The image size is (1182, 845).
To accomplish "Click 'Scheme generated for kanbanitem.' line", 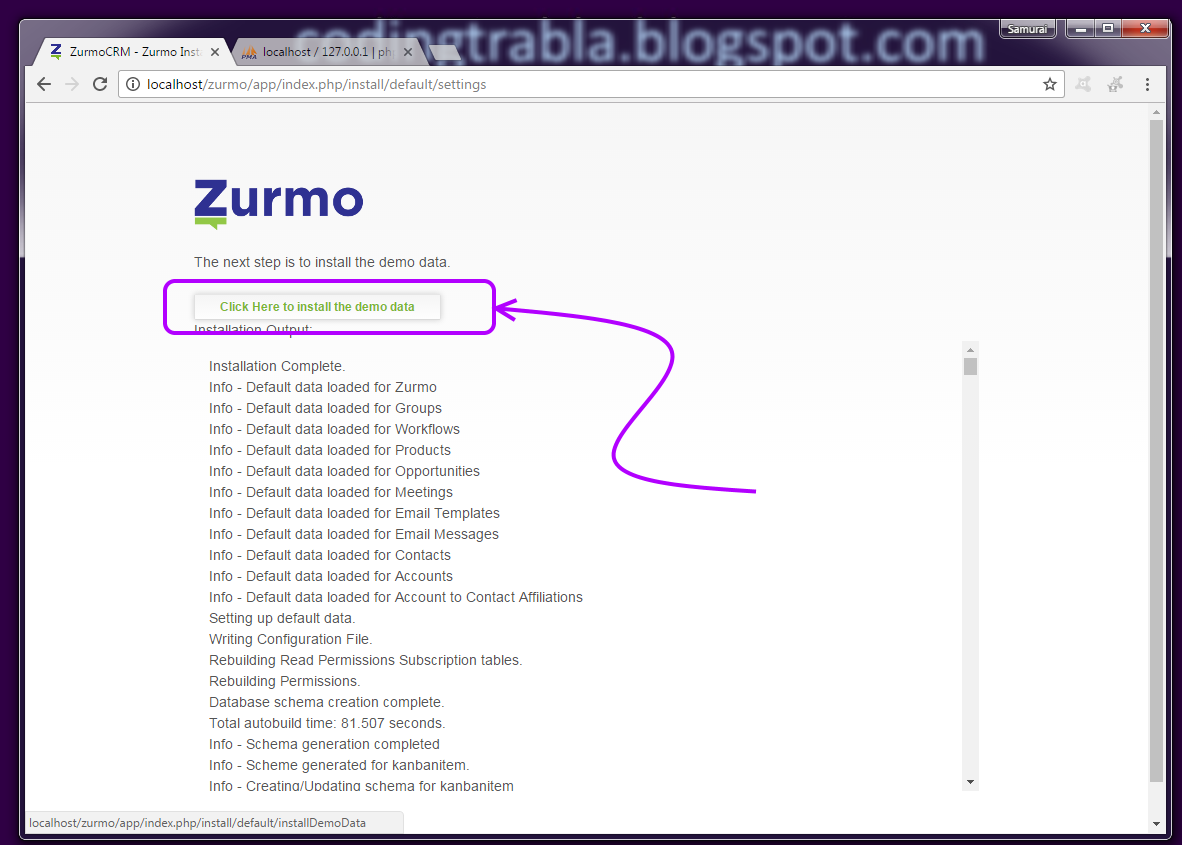I will click(339, 766).
